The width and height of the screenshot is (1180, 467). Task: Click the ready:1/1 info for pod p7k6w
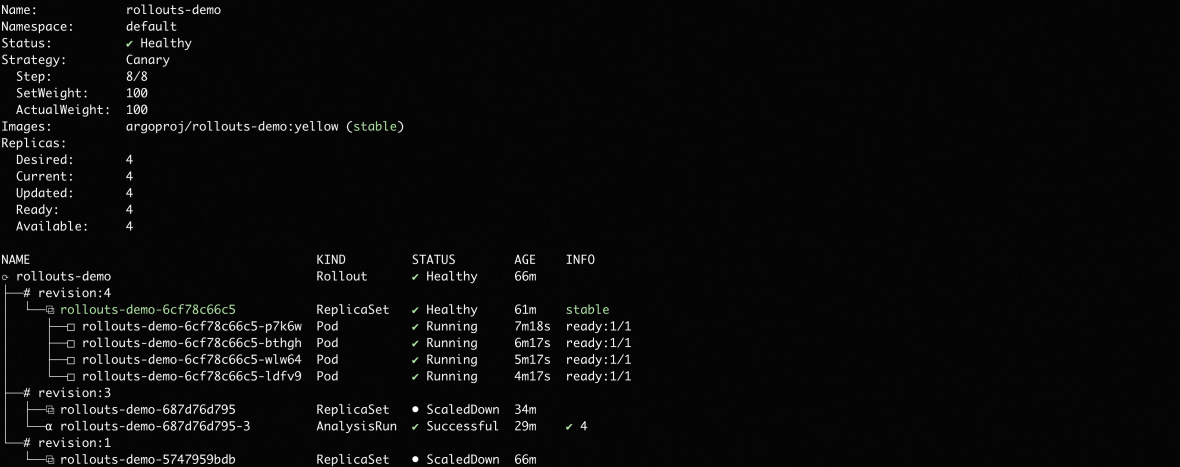598,327
